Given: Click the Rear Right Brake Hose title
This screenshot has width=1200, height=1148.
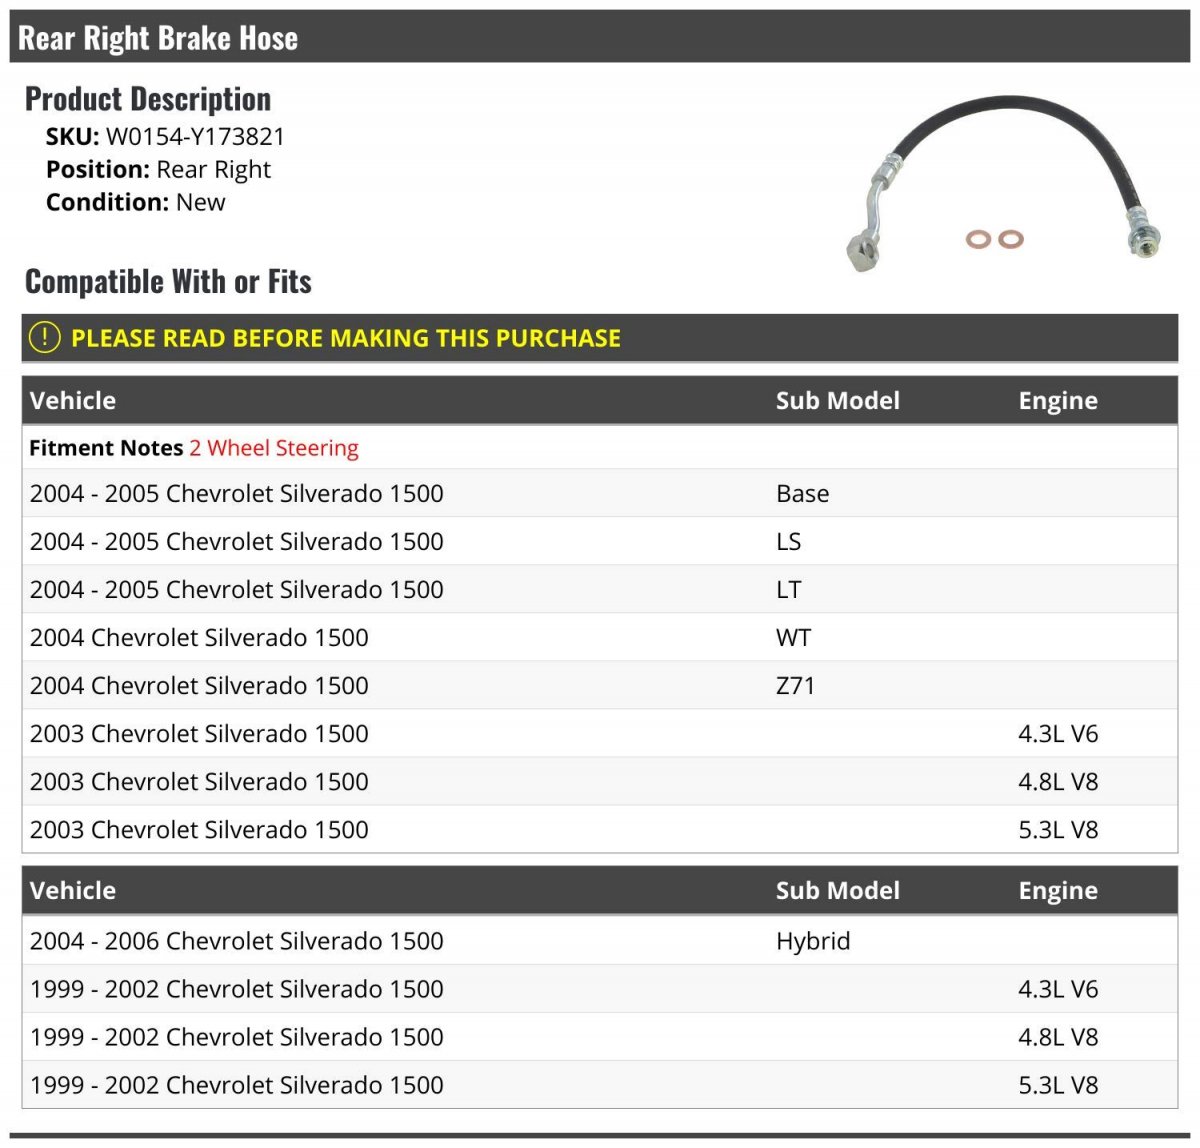Looking at the screenshot, I should [x=158, y=38].
